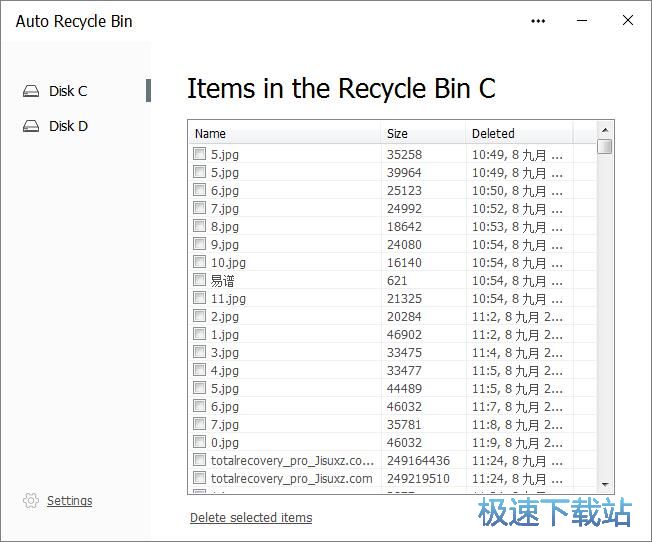Click the deleted time starting 10:53

tap(517, 227)
